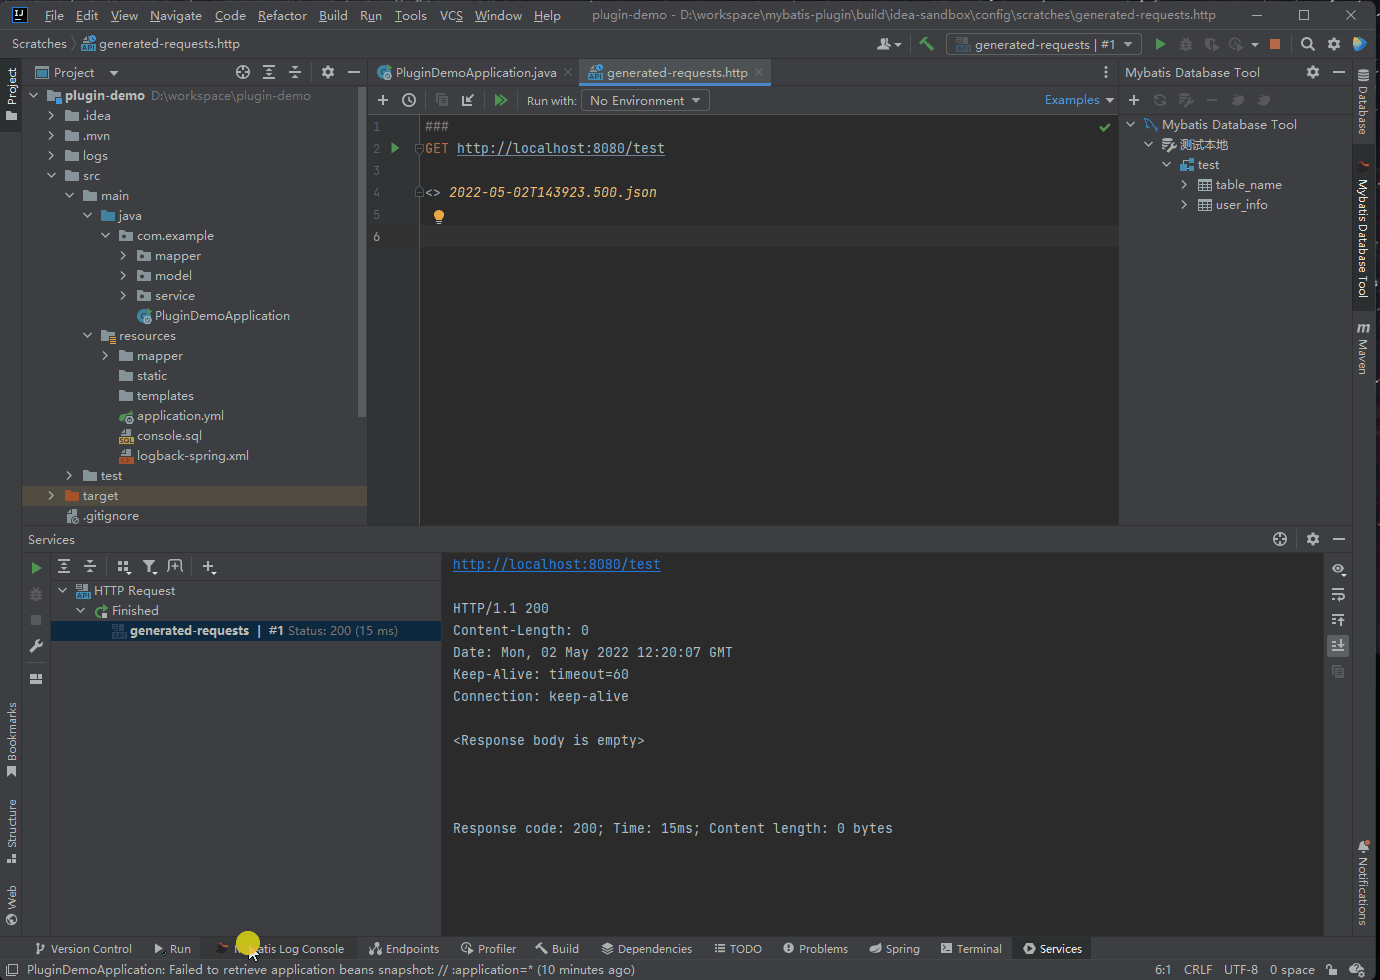The height and width of the screenshot is (980, 1380).
Task: Open the Terminal tool window button
Action: pyautogui.click(x=970, y=949)
